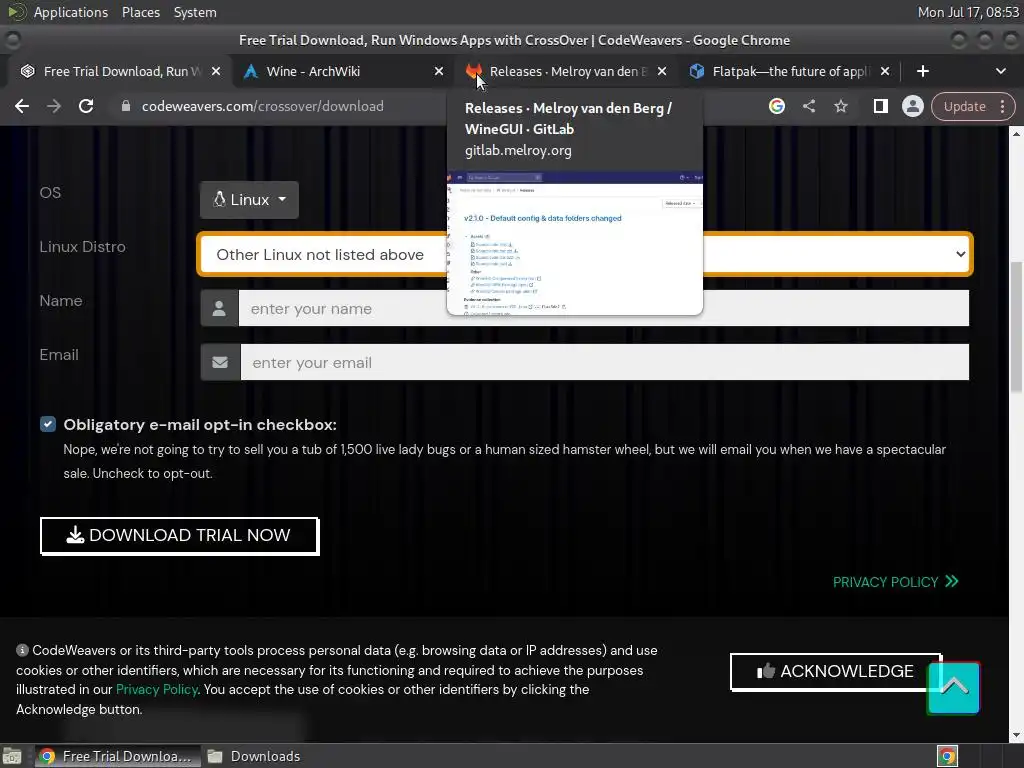Click the scrollbar down arrow

[1016, 735]
